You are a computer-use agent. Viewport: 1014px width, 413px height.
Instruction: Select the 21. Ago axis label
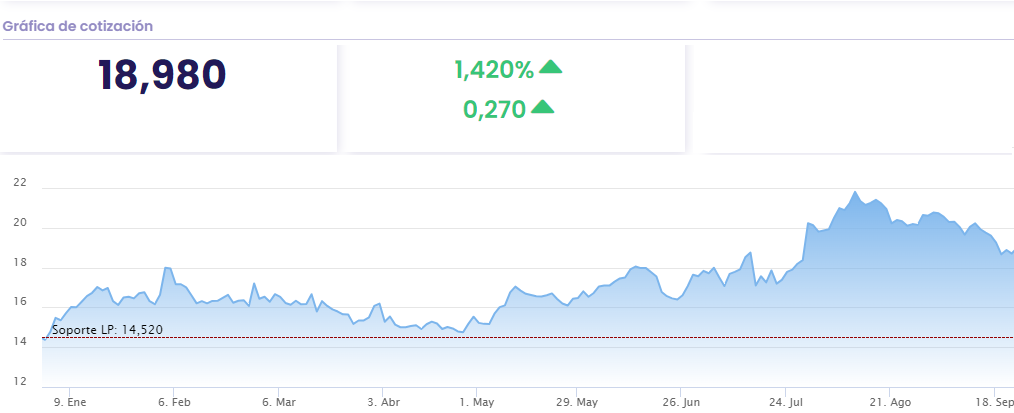(x=892, y=402)
